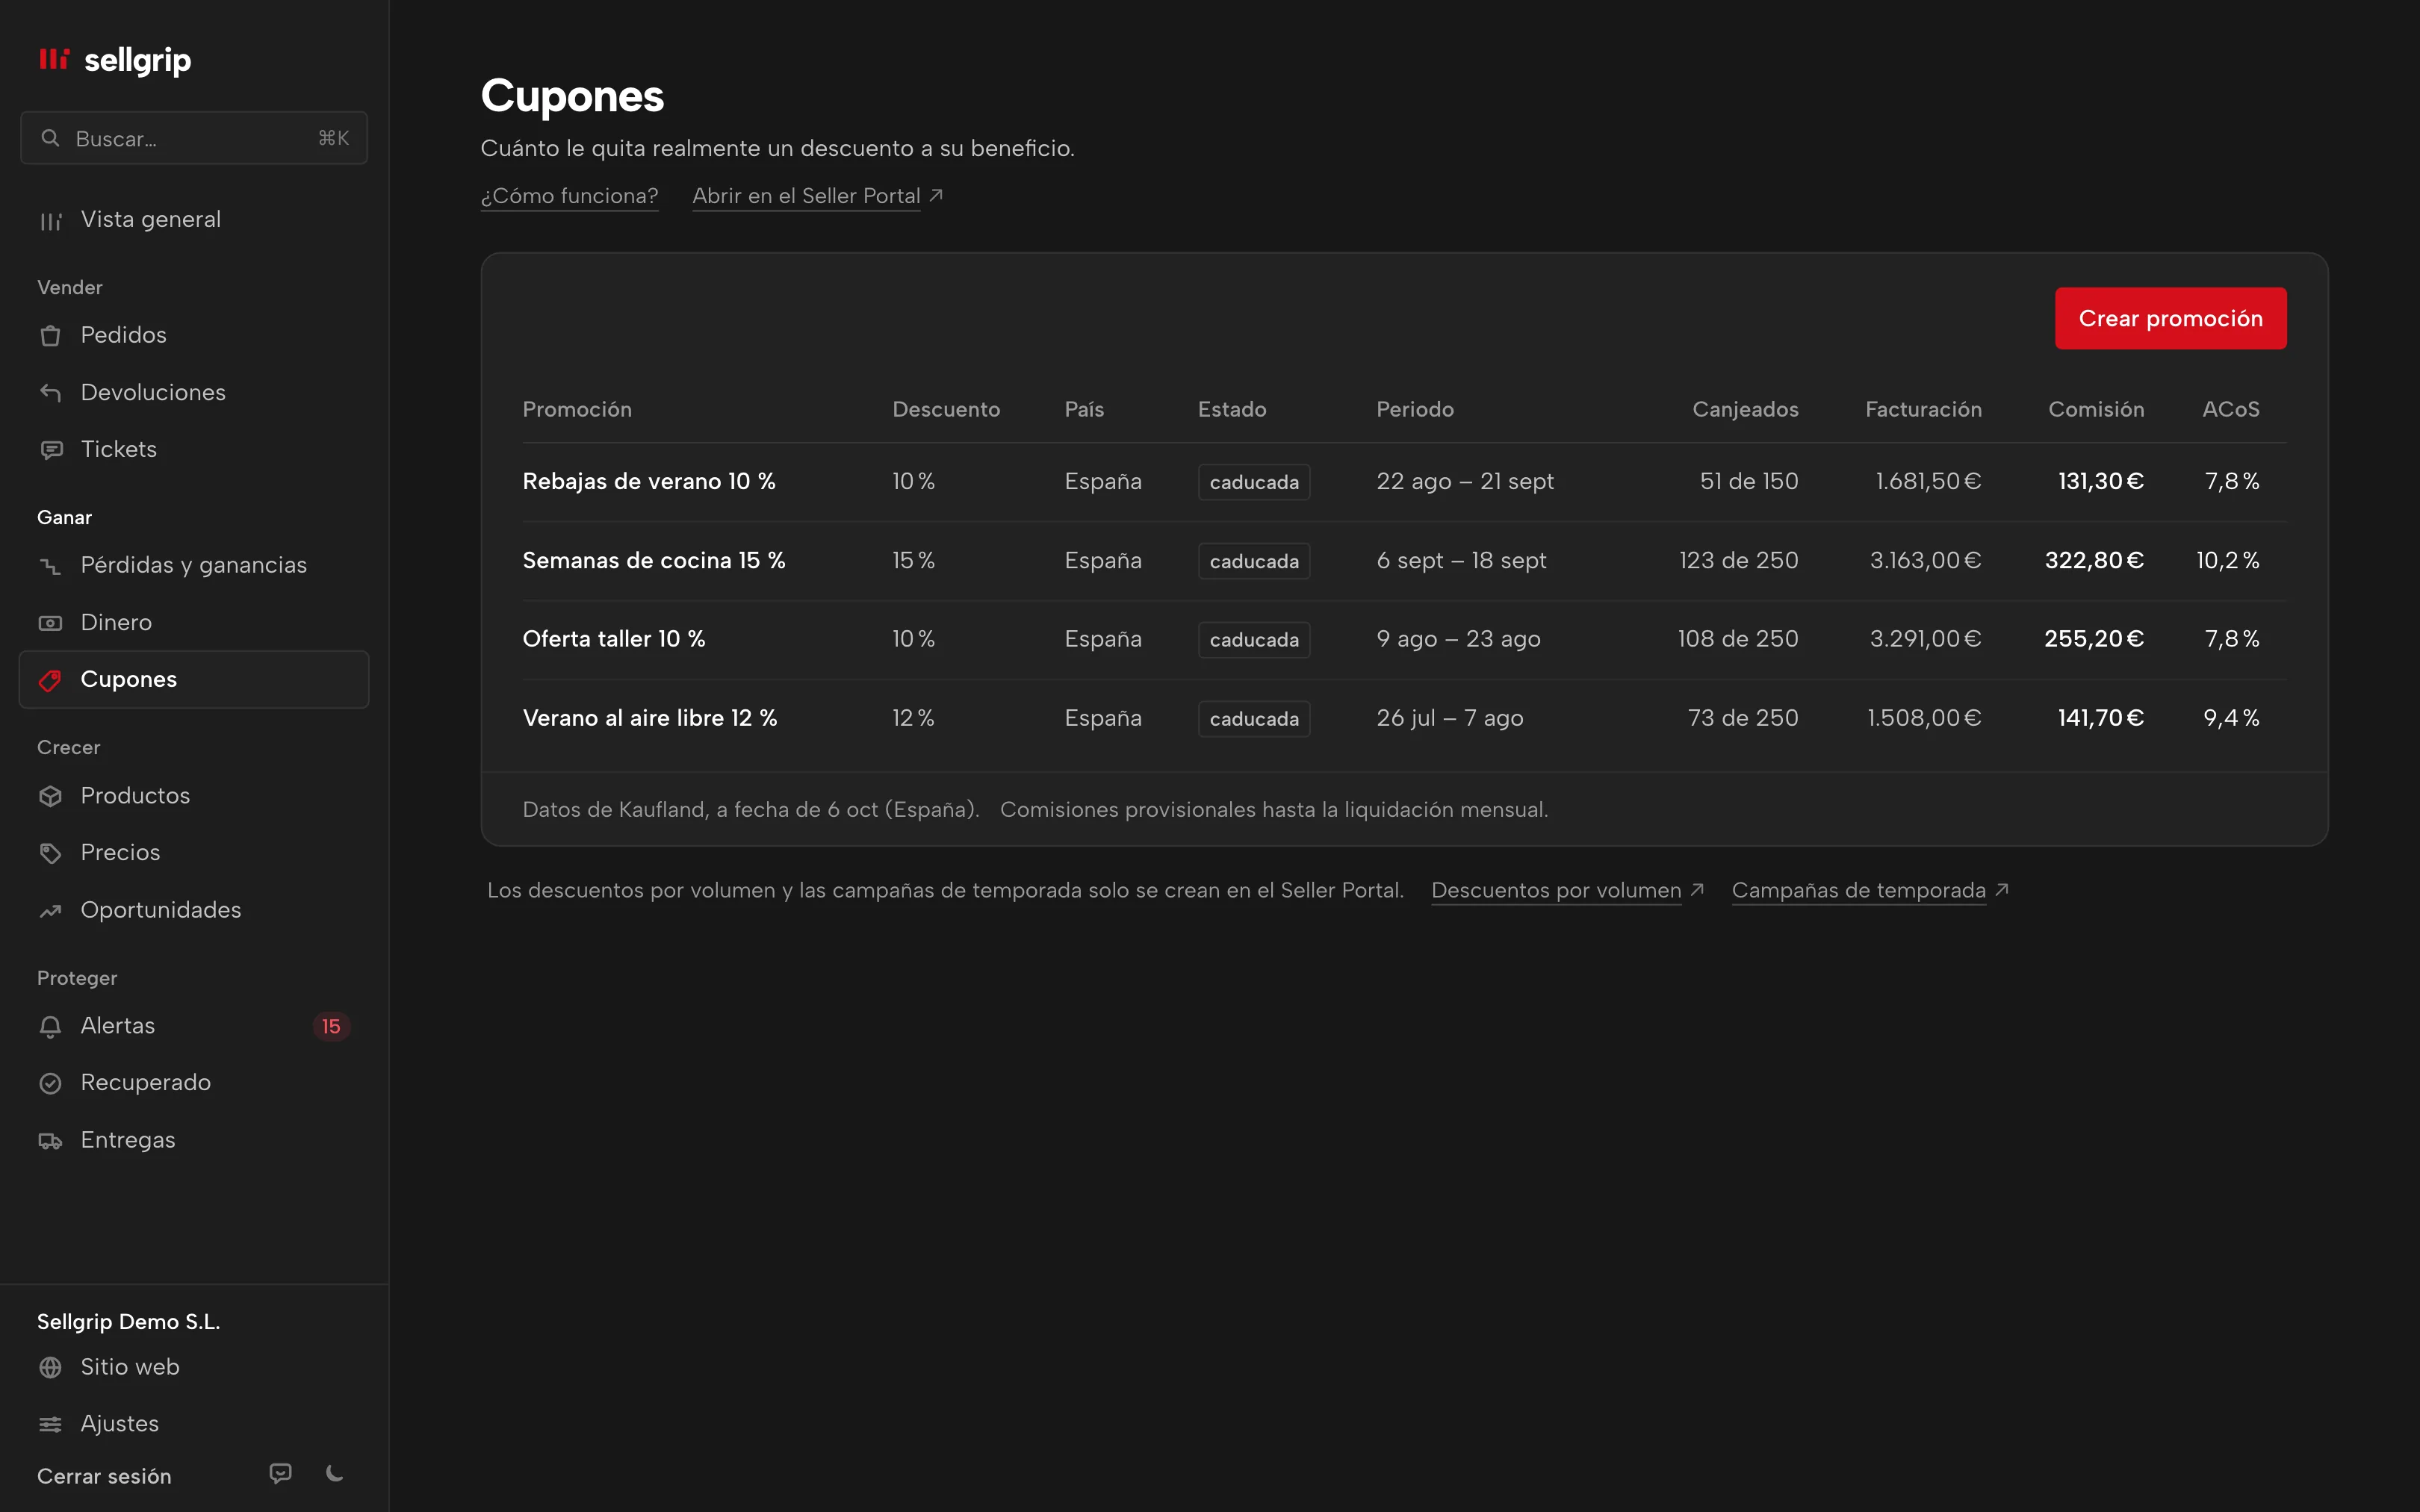The height and width of the screenshot is (1512, 2420).
Task: Select Semanas de cocina 15 % promotion
Action: click(654, 561)
